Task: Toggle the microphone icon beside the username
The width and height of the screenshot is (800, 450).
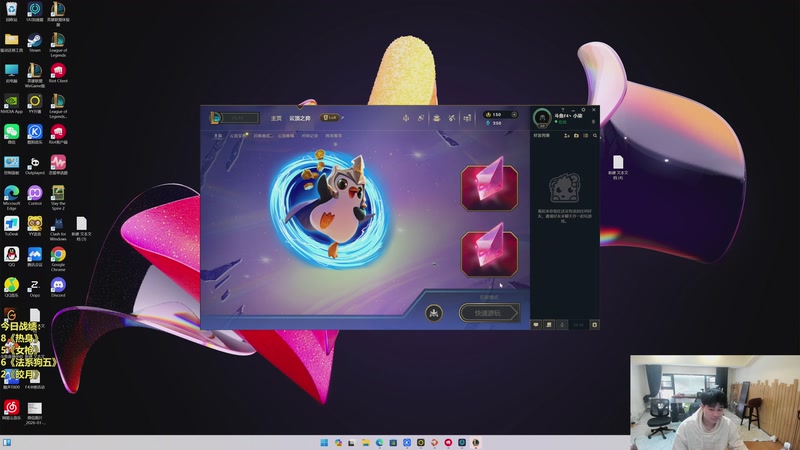Action: [593, 122]
